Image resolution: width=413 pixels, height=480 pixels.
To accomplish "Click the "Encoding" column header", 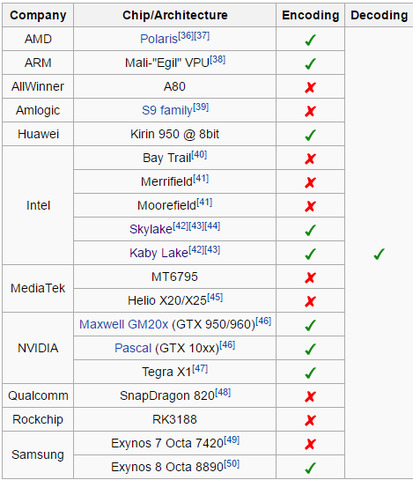I will click(x=310, y=15).
